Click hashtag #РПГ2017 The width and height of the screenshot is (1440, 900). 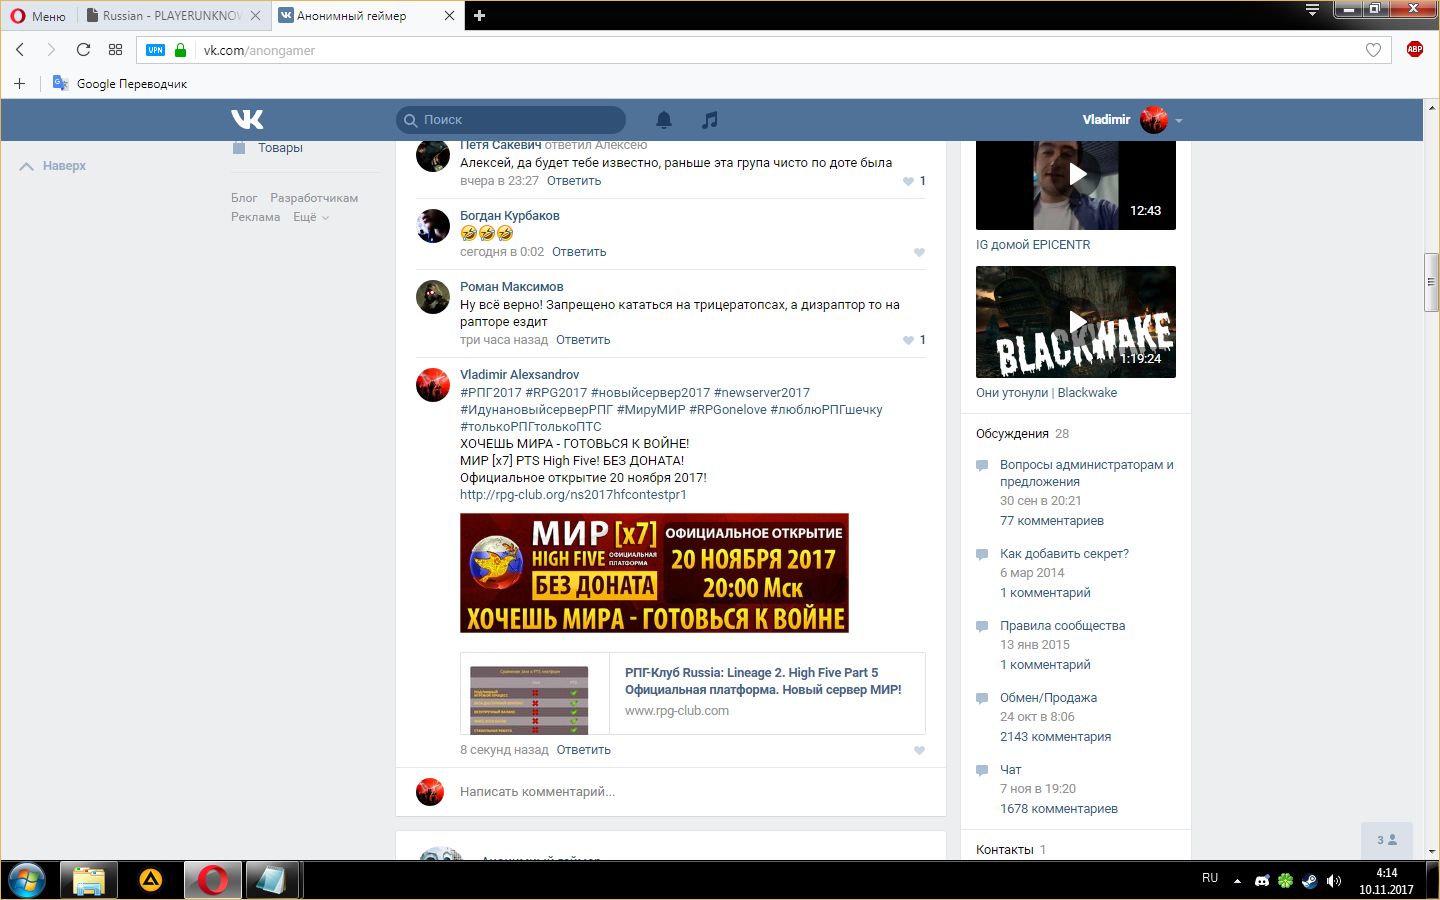click(x=491, y=393)
